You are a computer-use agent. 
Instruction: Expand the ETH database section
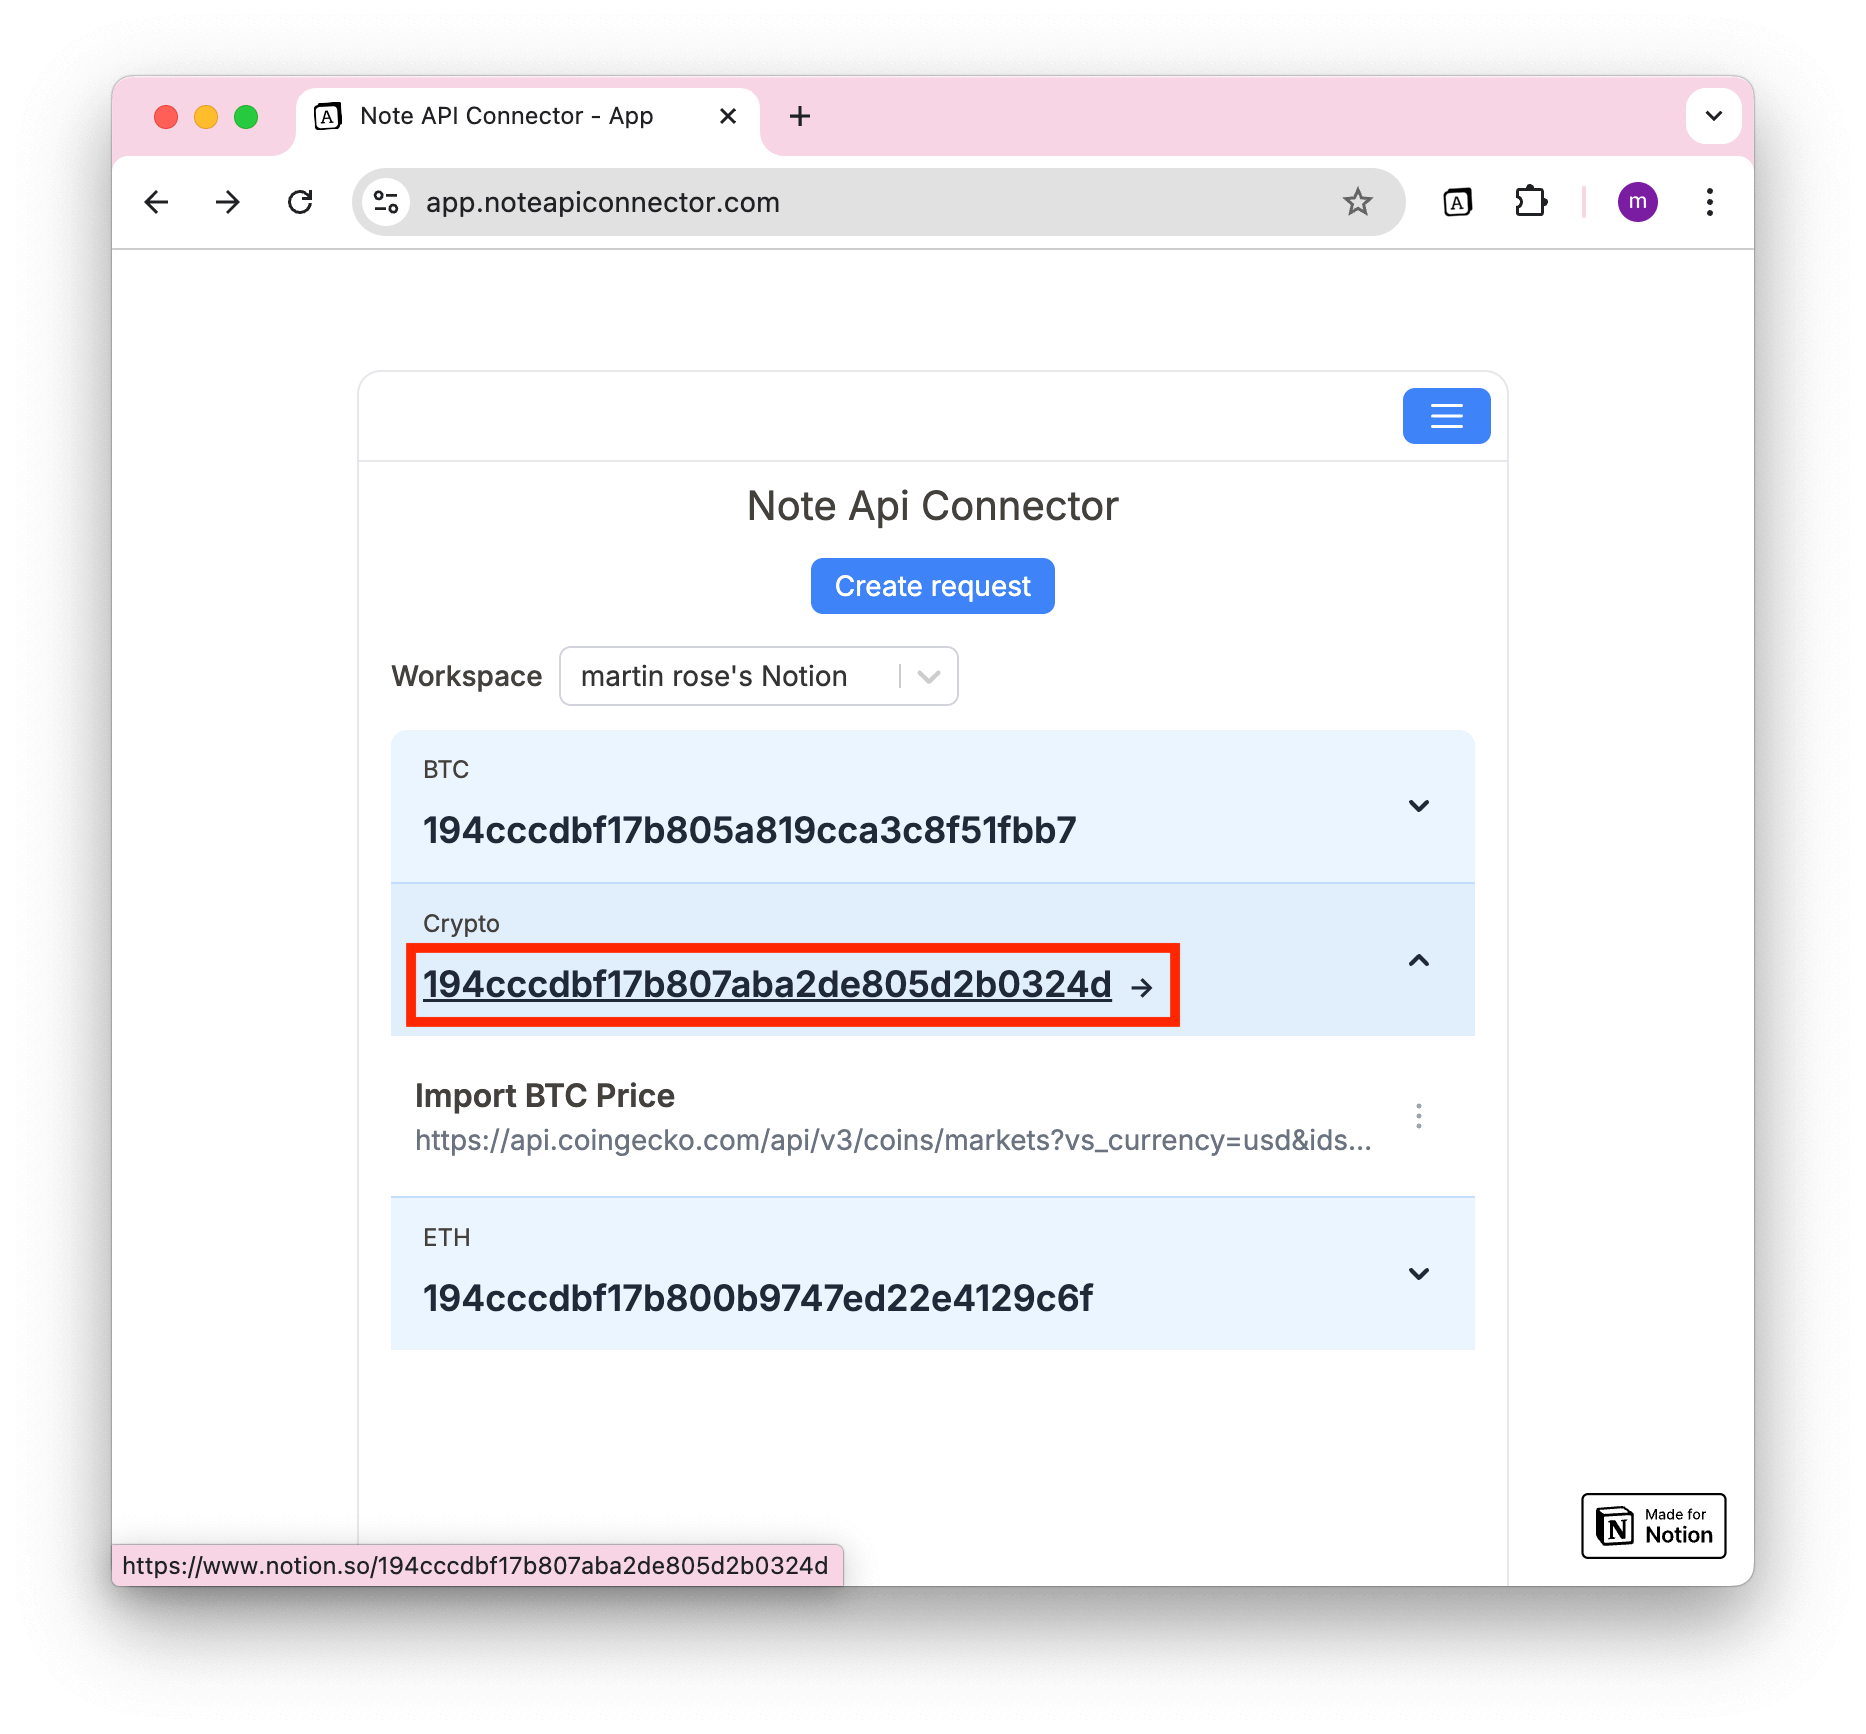point(1418,1274)
